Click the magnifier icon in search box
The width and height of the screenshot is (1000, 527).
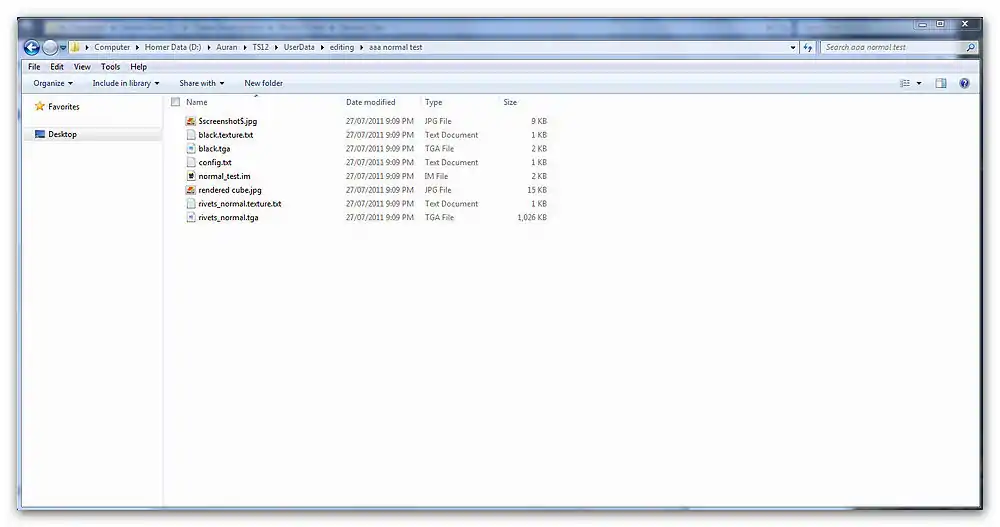(x=970, y=47)
